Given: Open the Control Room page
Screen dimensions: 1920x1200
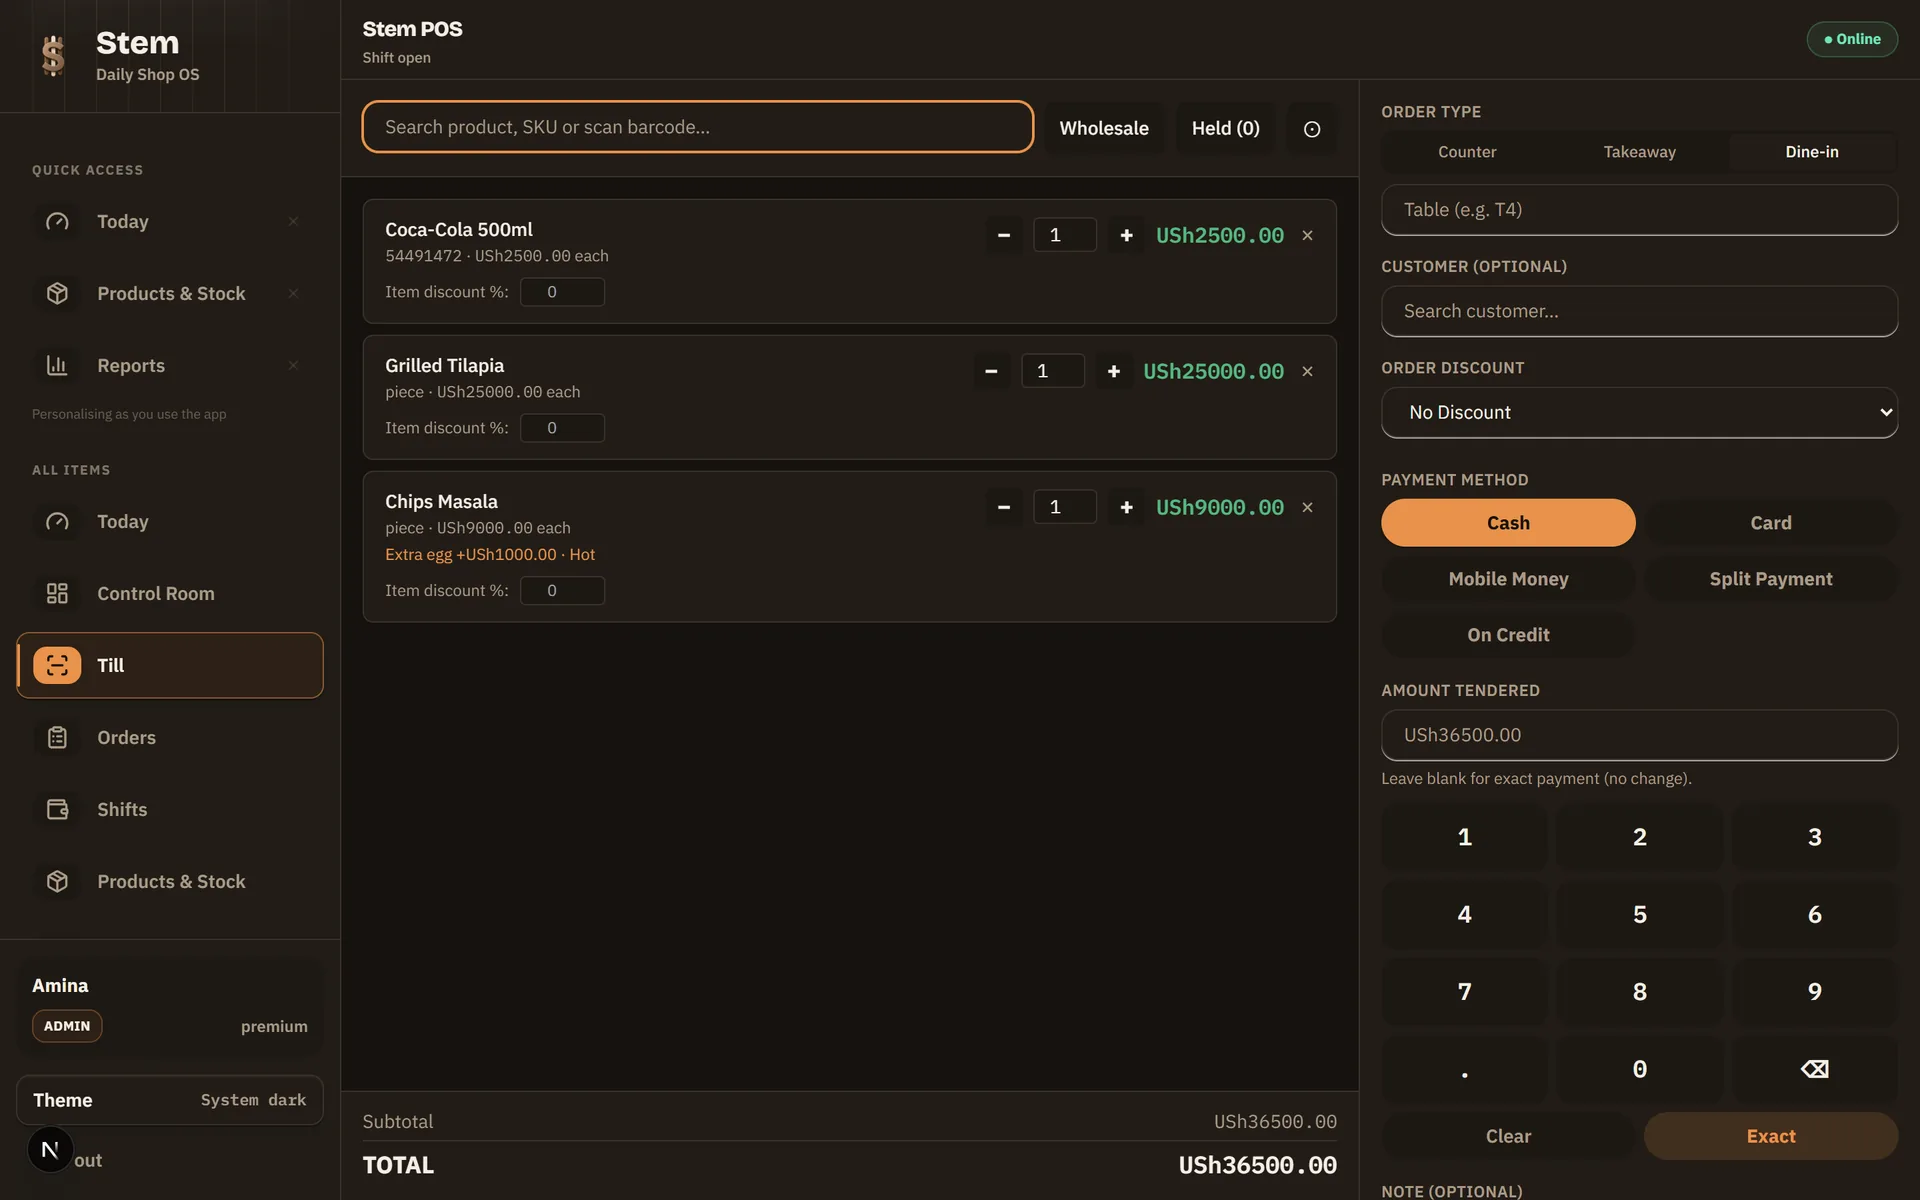Looking at the screenshot, I should 170,594.
